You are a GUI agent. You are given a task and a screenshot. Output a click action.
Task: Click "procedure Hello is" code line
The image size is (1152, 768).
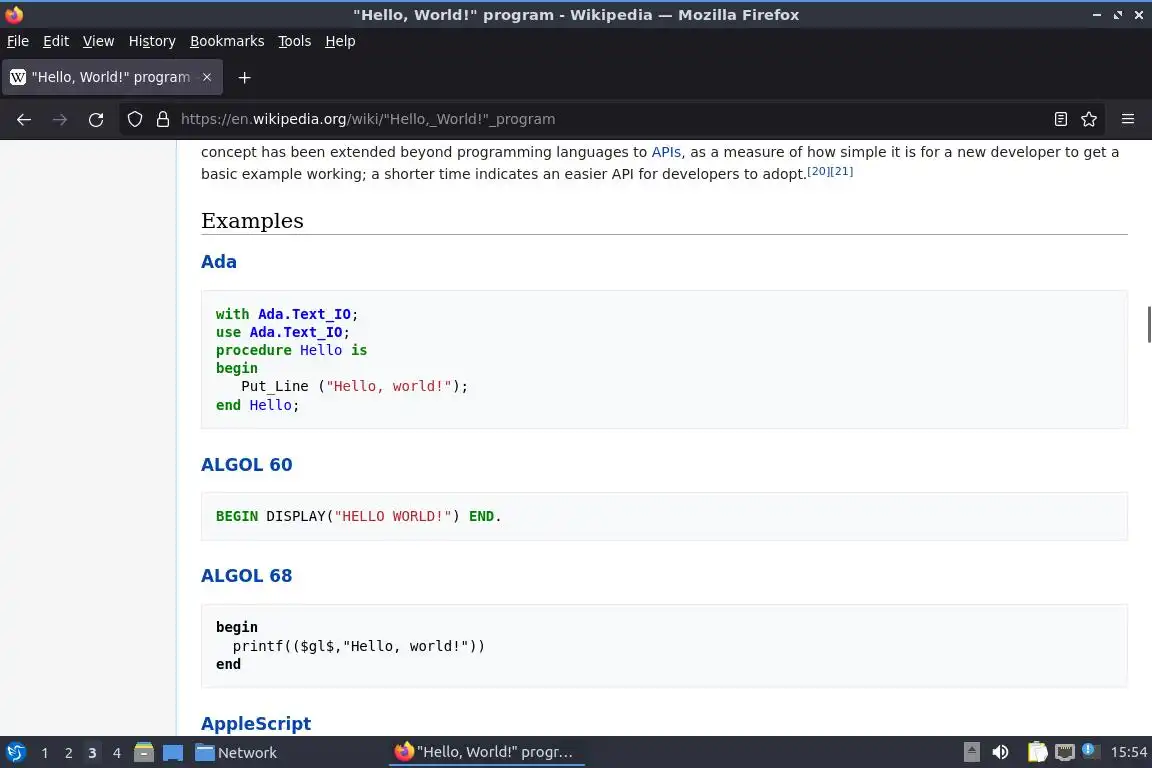pos(291,350)
